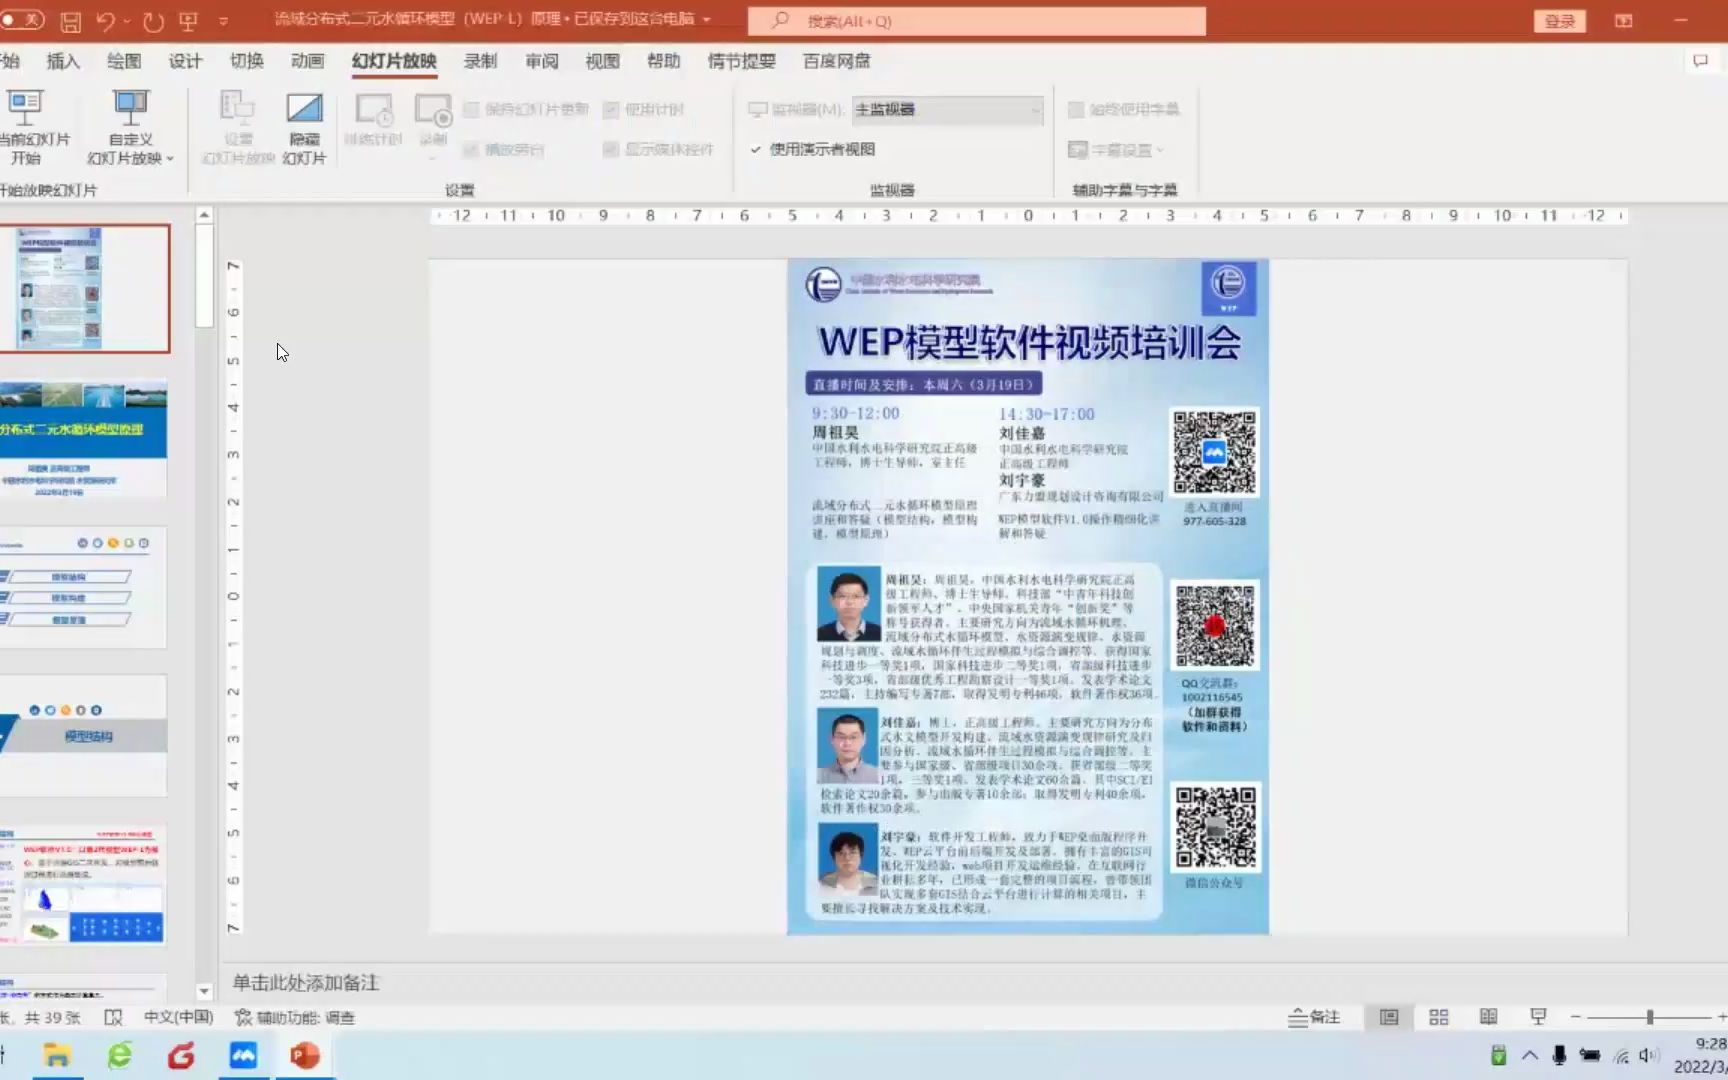The height and width of the screenshot is (1080, 1728).
Task: Select slide 2 thumbnail with blue title
Action: (x=84, y=439)
